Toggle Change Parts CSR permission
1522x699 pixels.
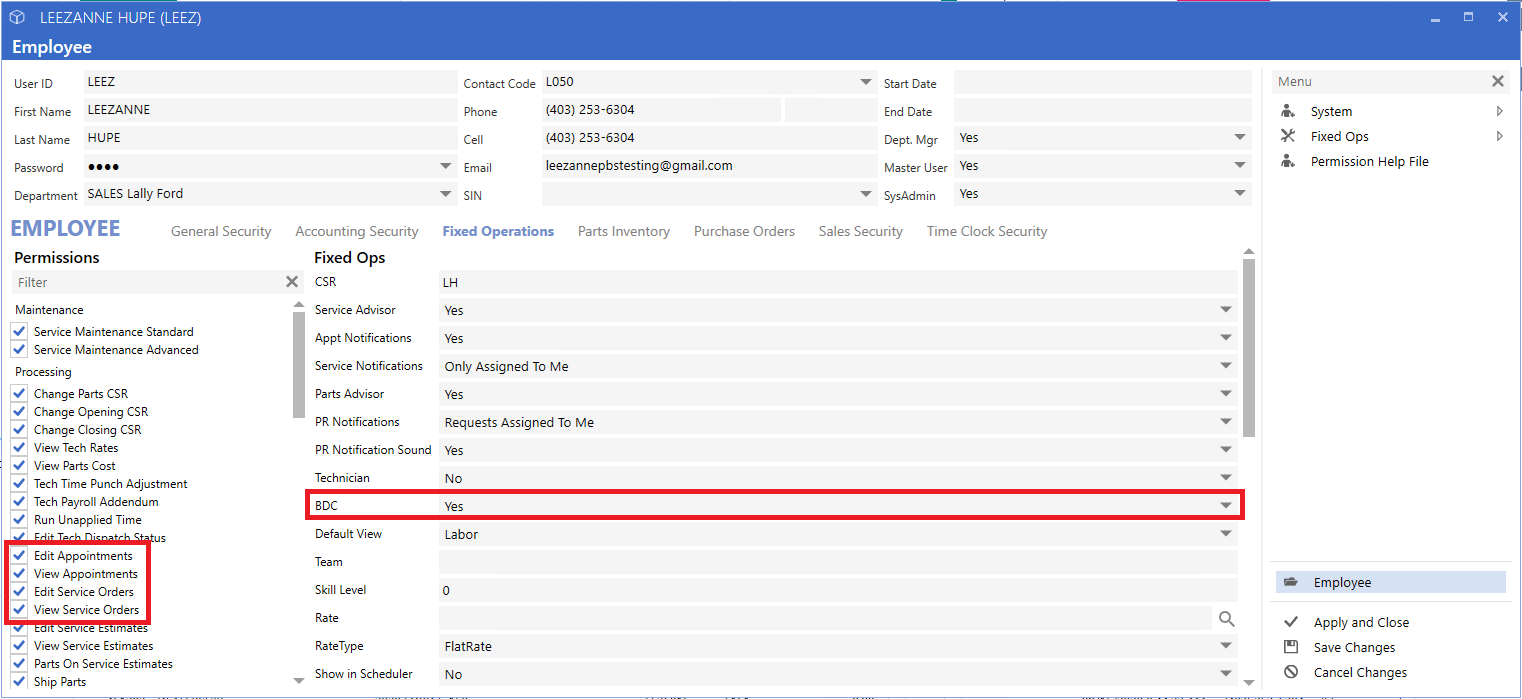tap(19, 393)
